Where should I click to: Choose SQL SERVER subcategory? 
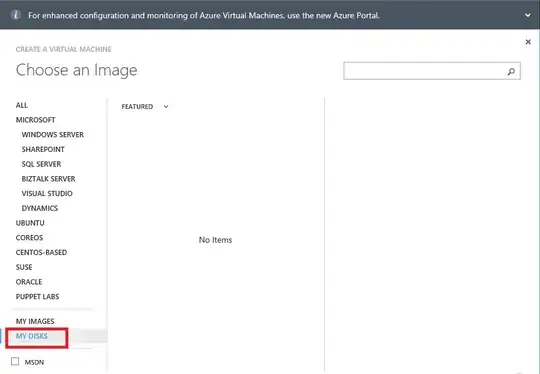pyautogui.click(x=41, y=164)
